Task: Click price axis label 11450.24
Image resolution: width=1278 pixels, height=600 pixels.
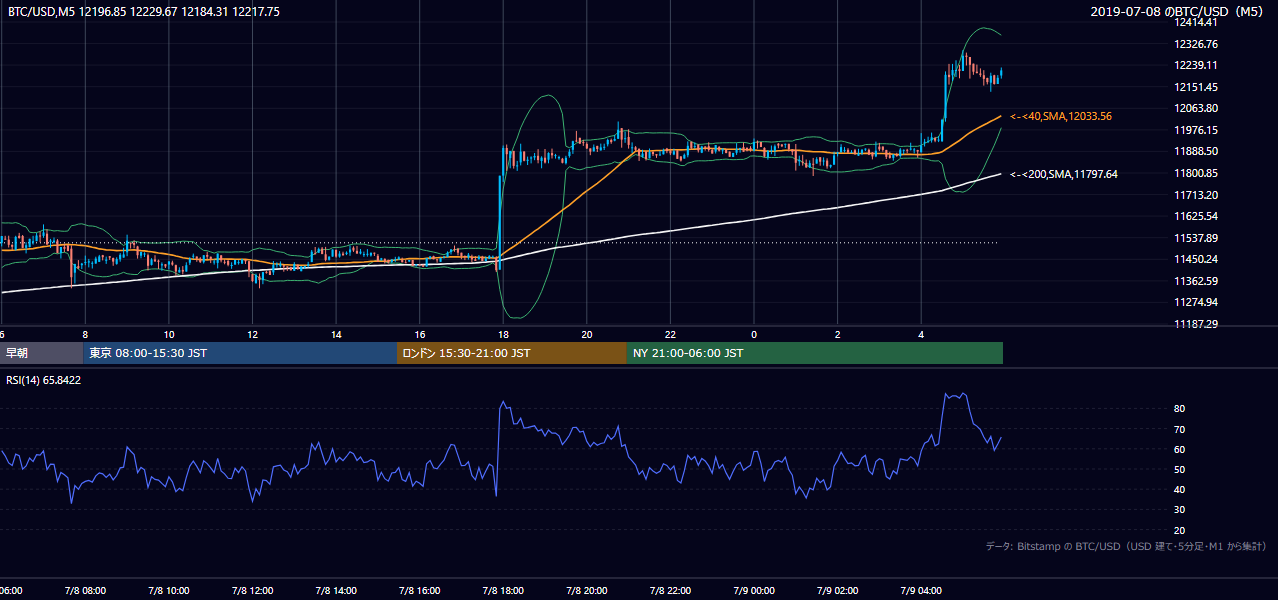Action: coord(1195,259)
